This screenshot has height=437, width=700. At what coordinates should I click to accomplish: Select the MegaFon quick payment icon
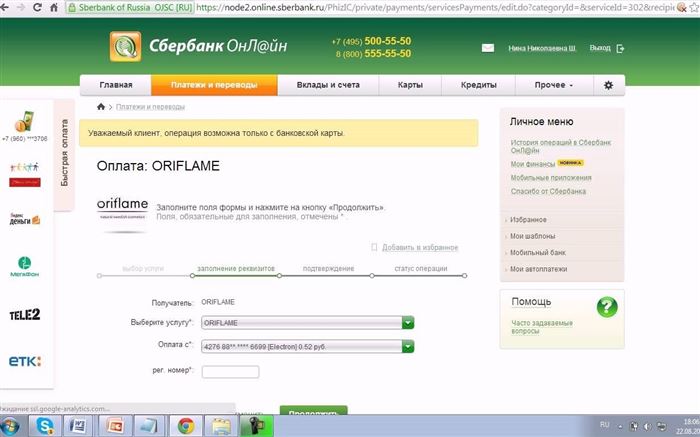25,267
